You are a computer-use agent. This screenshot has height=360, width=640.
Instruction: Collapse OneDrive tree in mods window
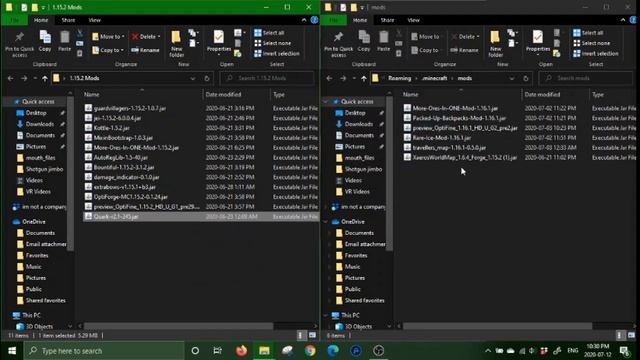[325, 222]
